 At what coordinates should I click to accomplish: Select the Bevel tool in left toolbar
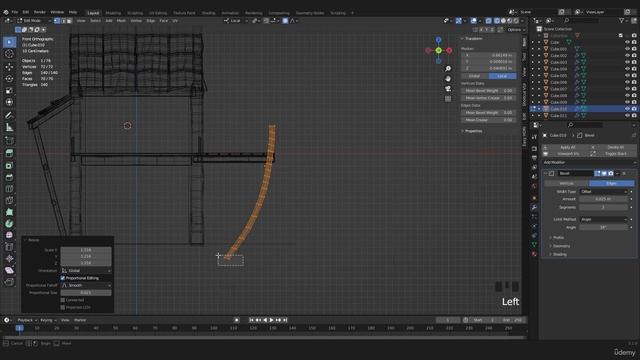point(9,177)
